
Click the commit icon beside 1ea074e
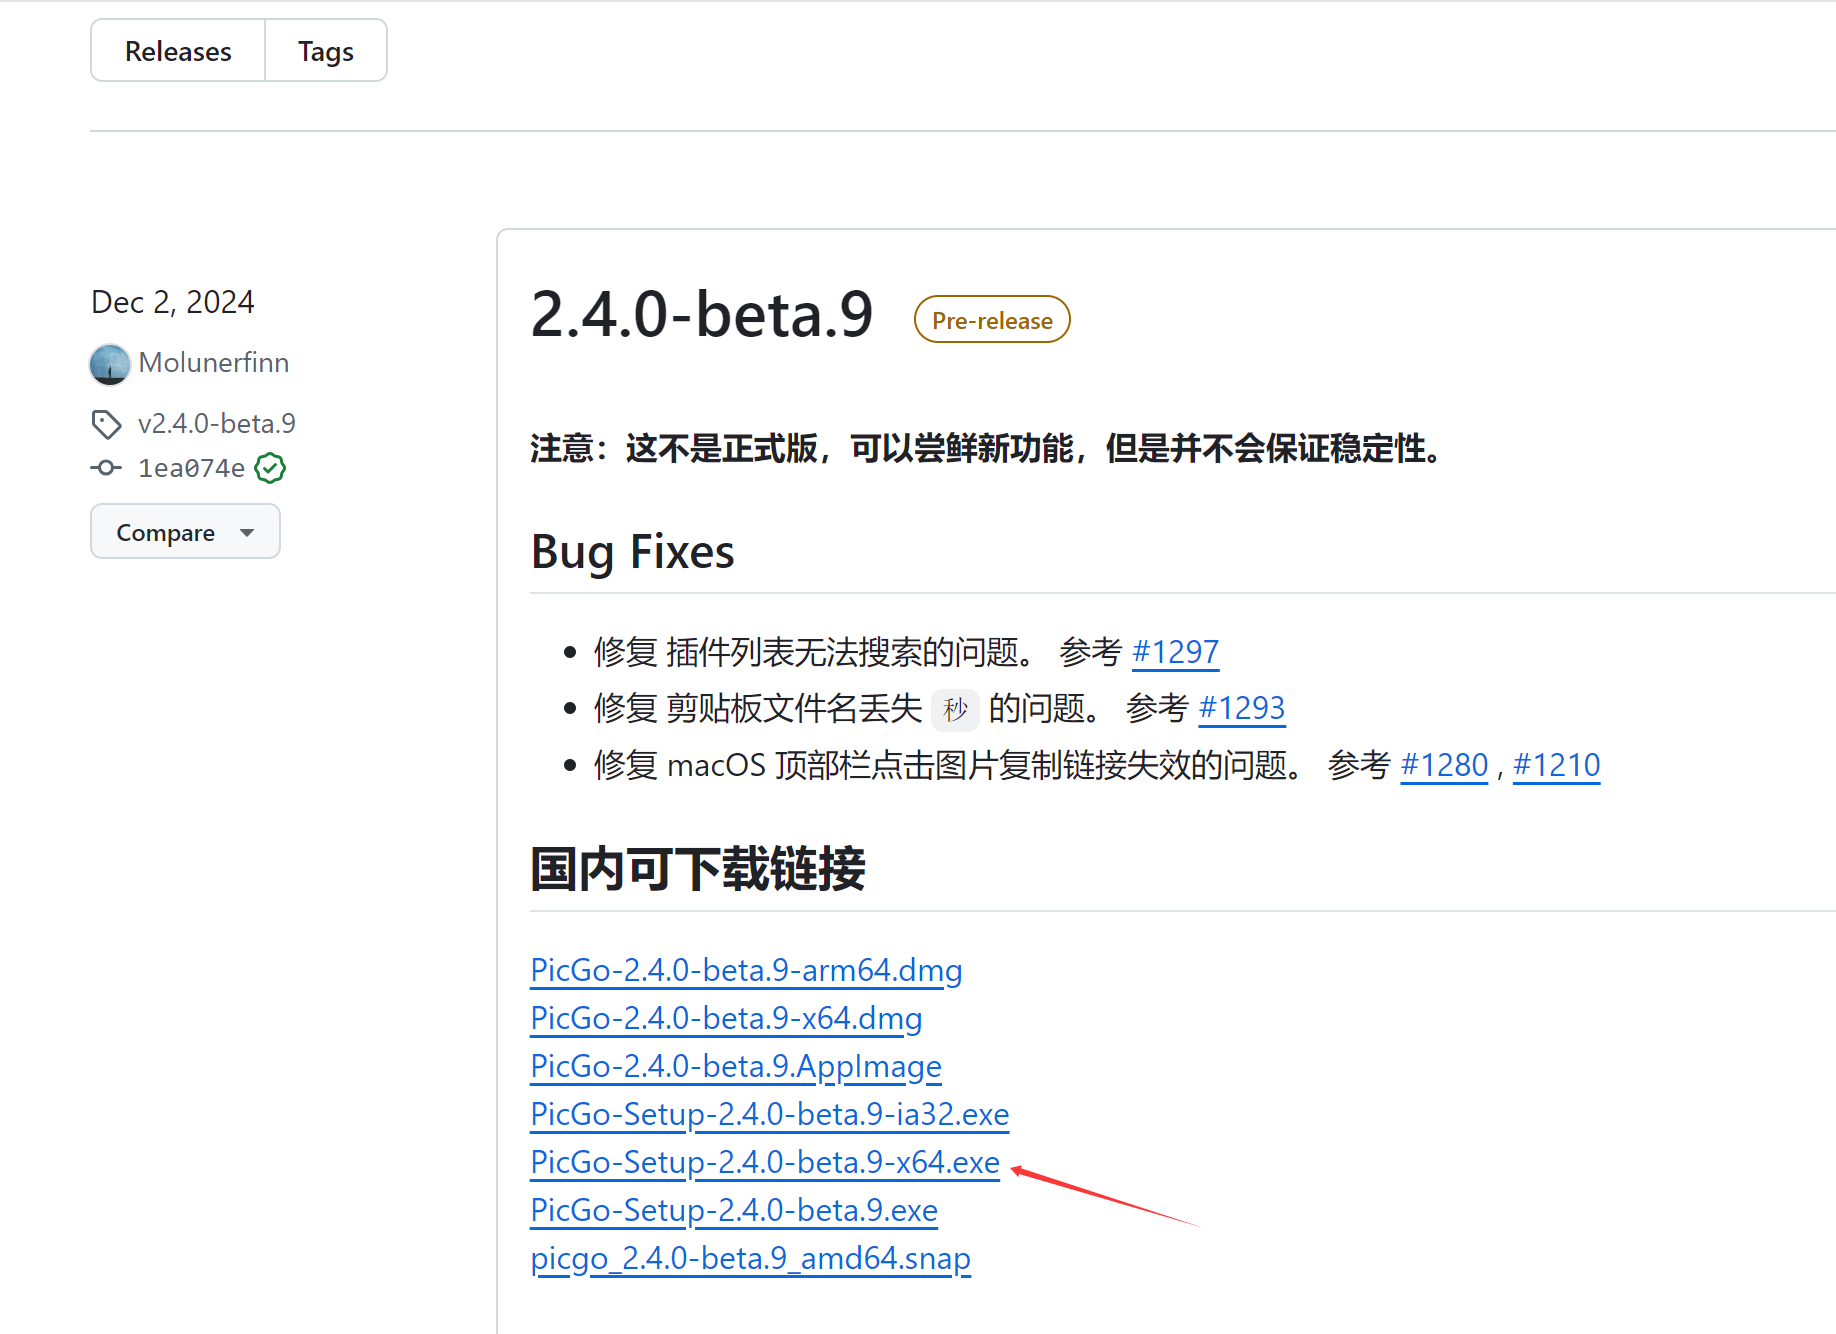coord(106,468)
